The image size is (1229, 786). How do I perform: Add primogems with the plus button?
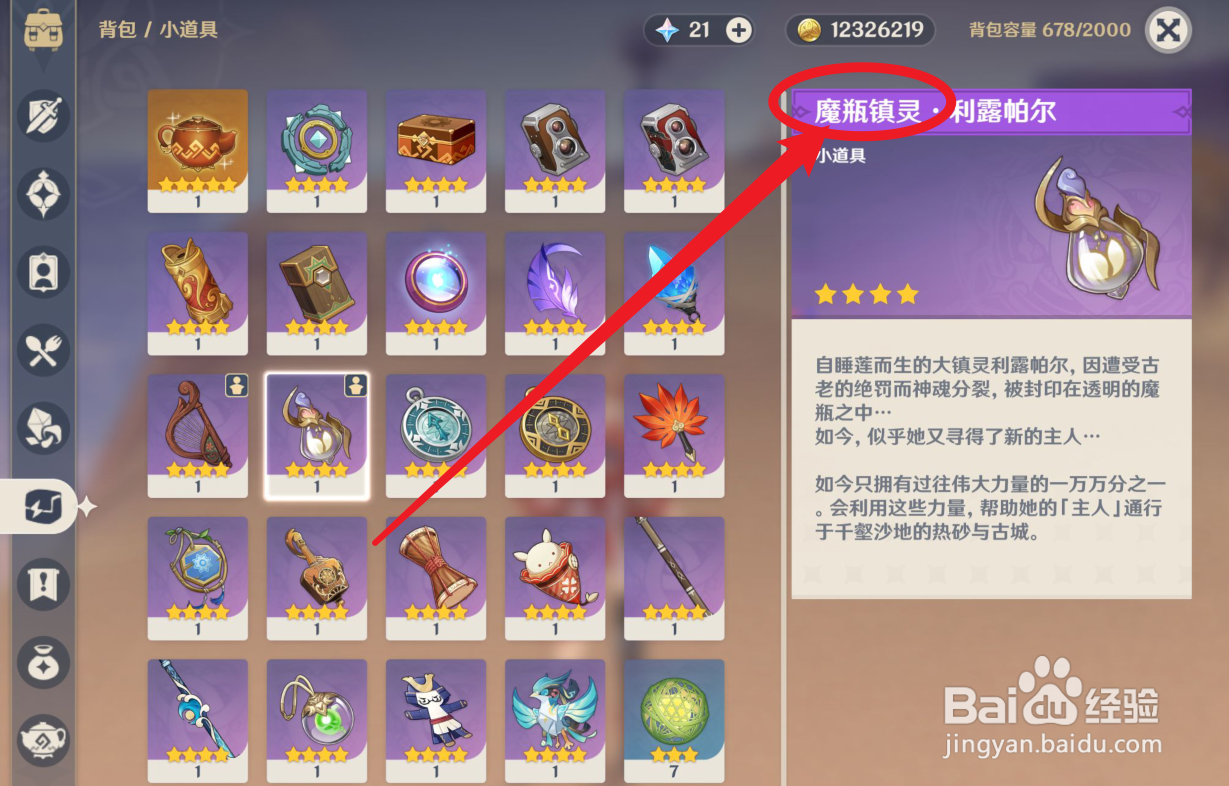[738, 30]
